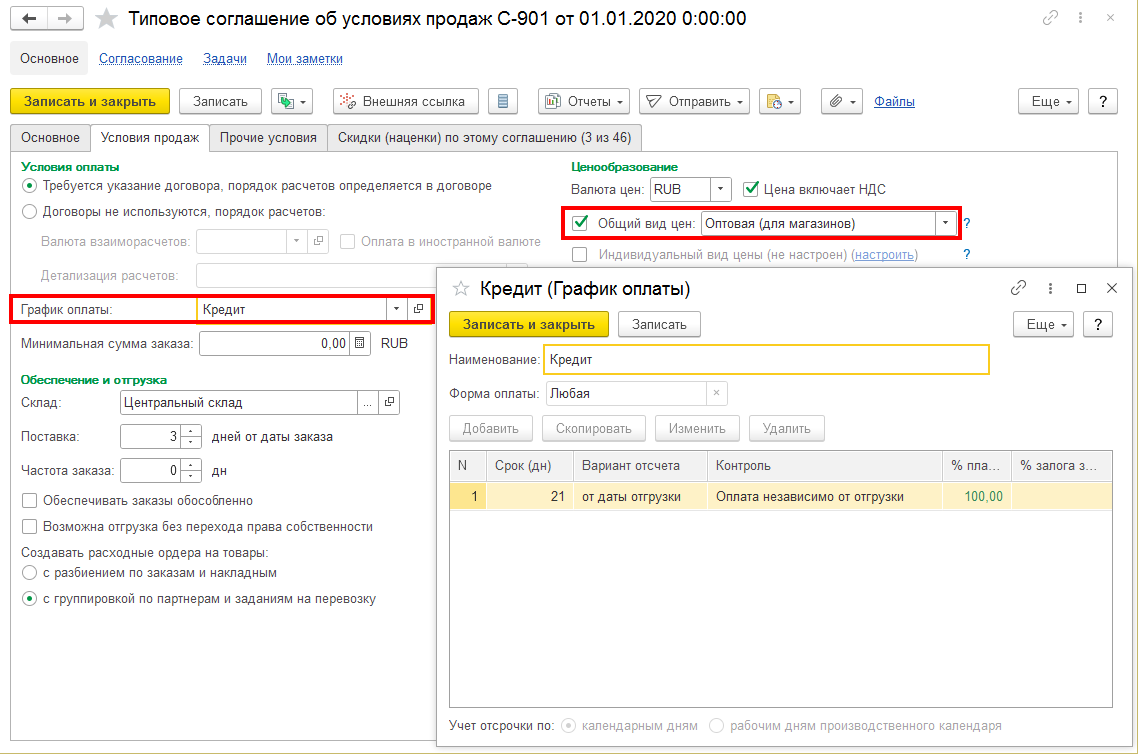This screenshot has height=754, width=1138.
Task: Open the Центральный склад warehouse form icon
Action: click(x=389, y=403)
